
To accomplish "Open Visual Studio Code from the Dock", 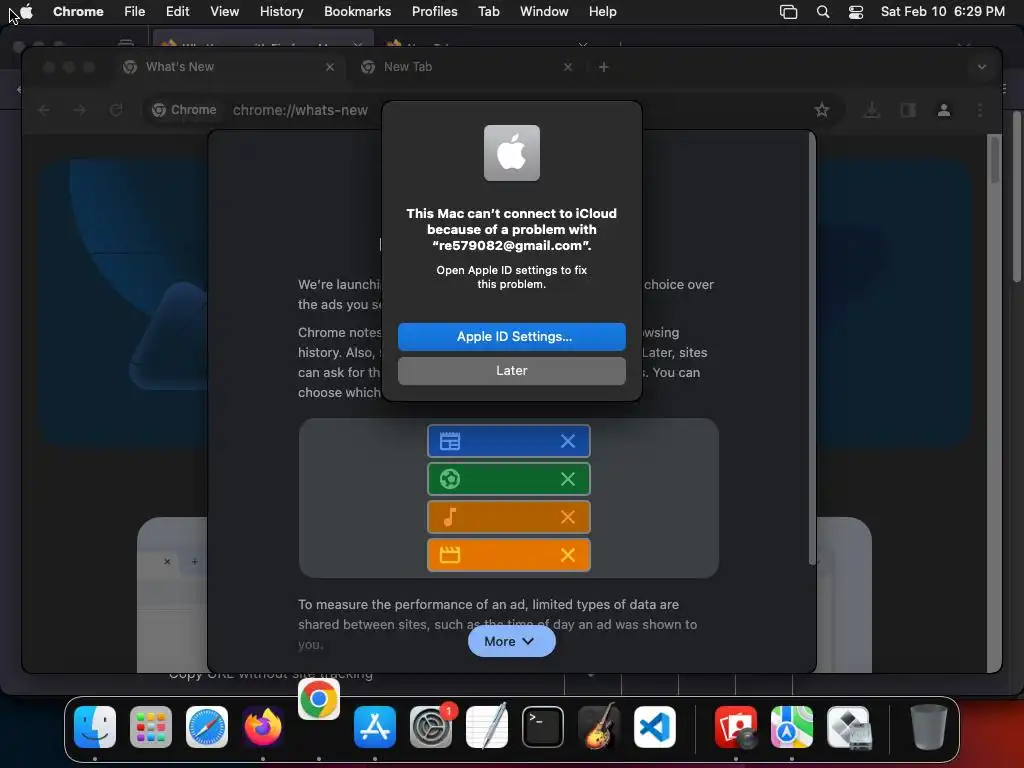I will click(x=655, y=727).
